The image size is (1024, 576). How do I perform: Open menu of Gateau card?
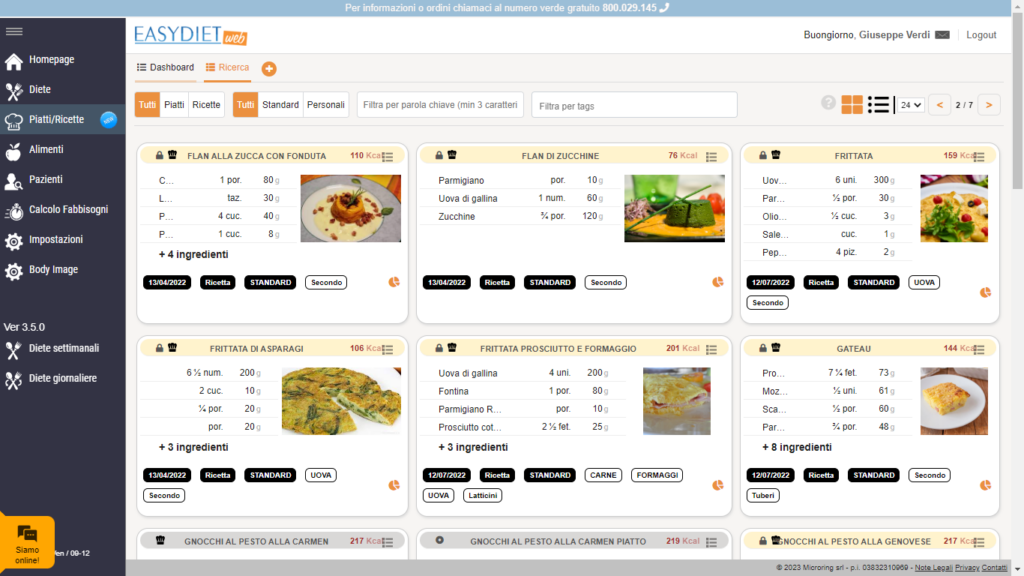point(979,349)
